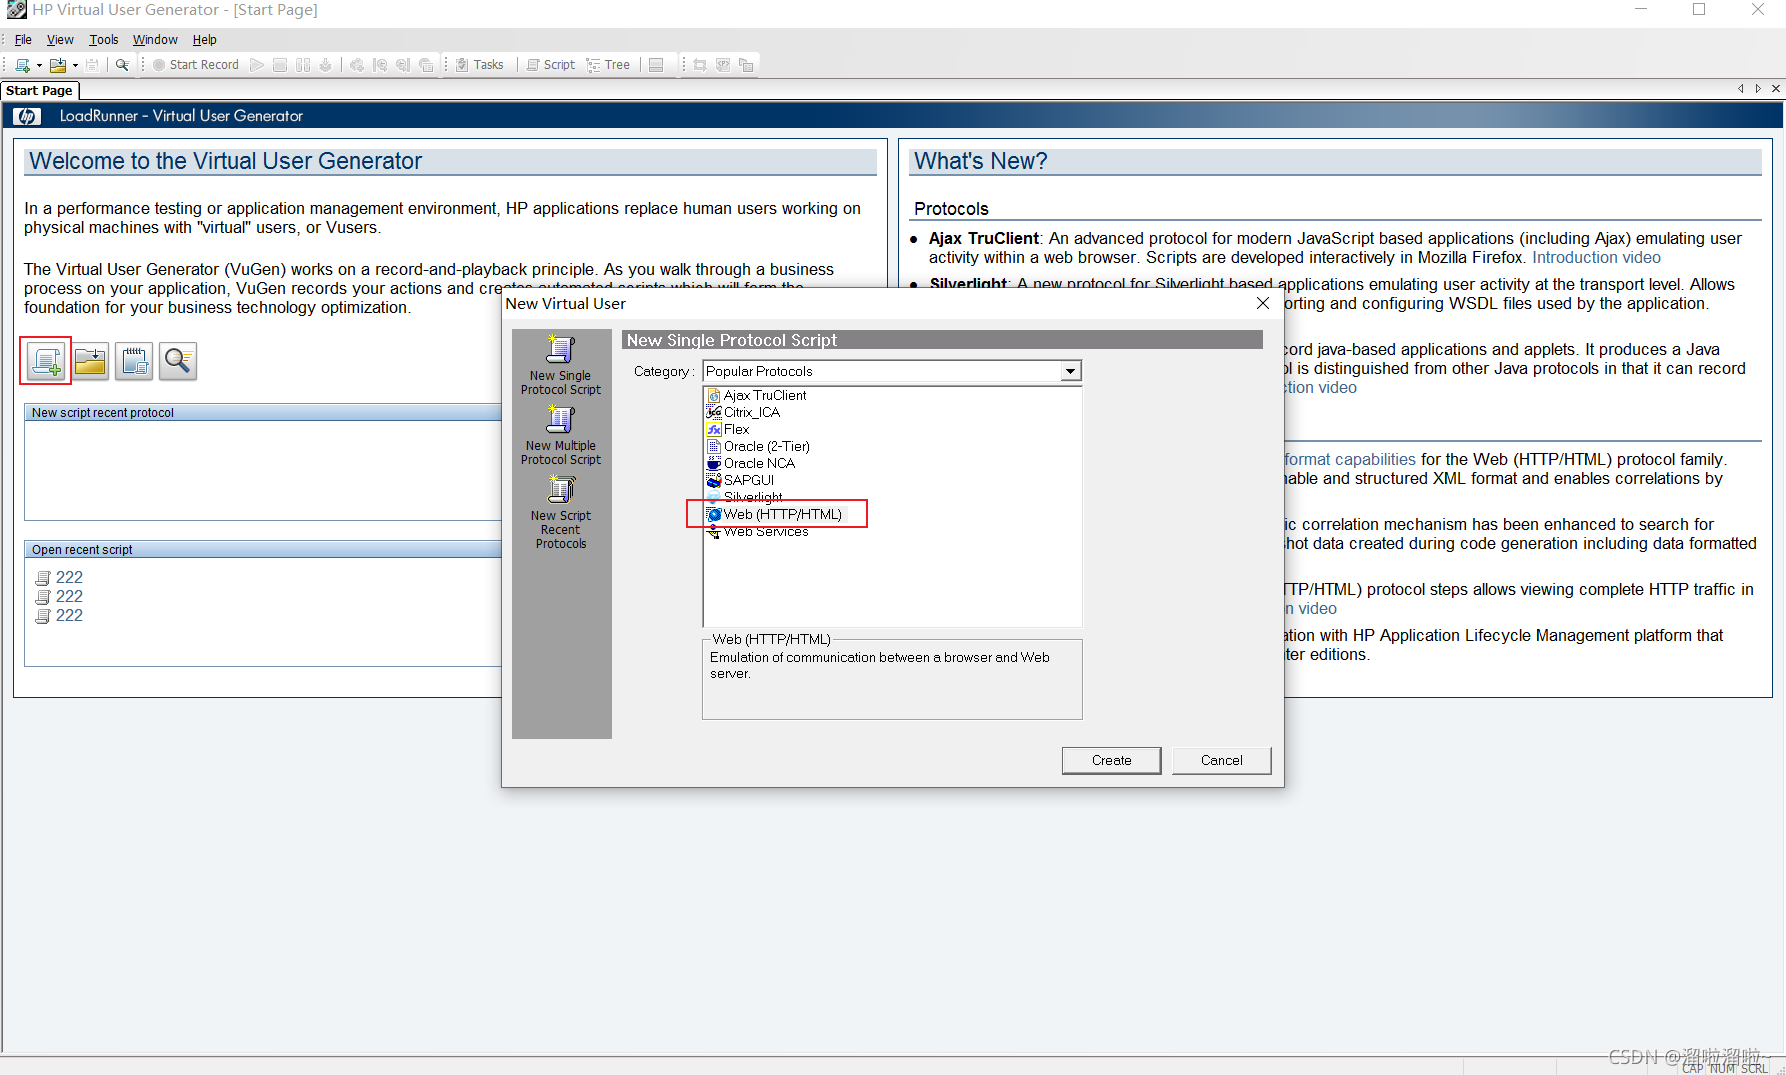1786x1075 pixels.
Task: Click the Tasks toolbar button
Action: point(480,65)
